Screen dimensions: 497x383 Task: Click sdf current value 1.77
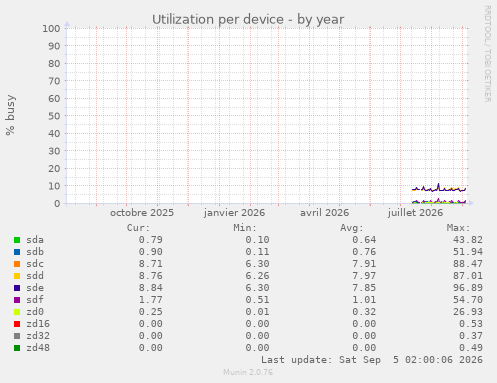(x=151, y=300)
